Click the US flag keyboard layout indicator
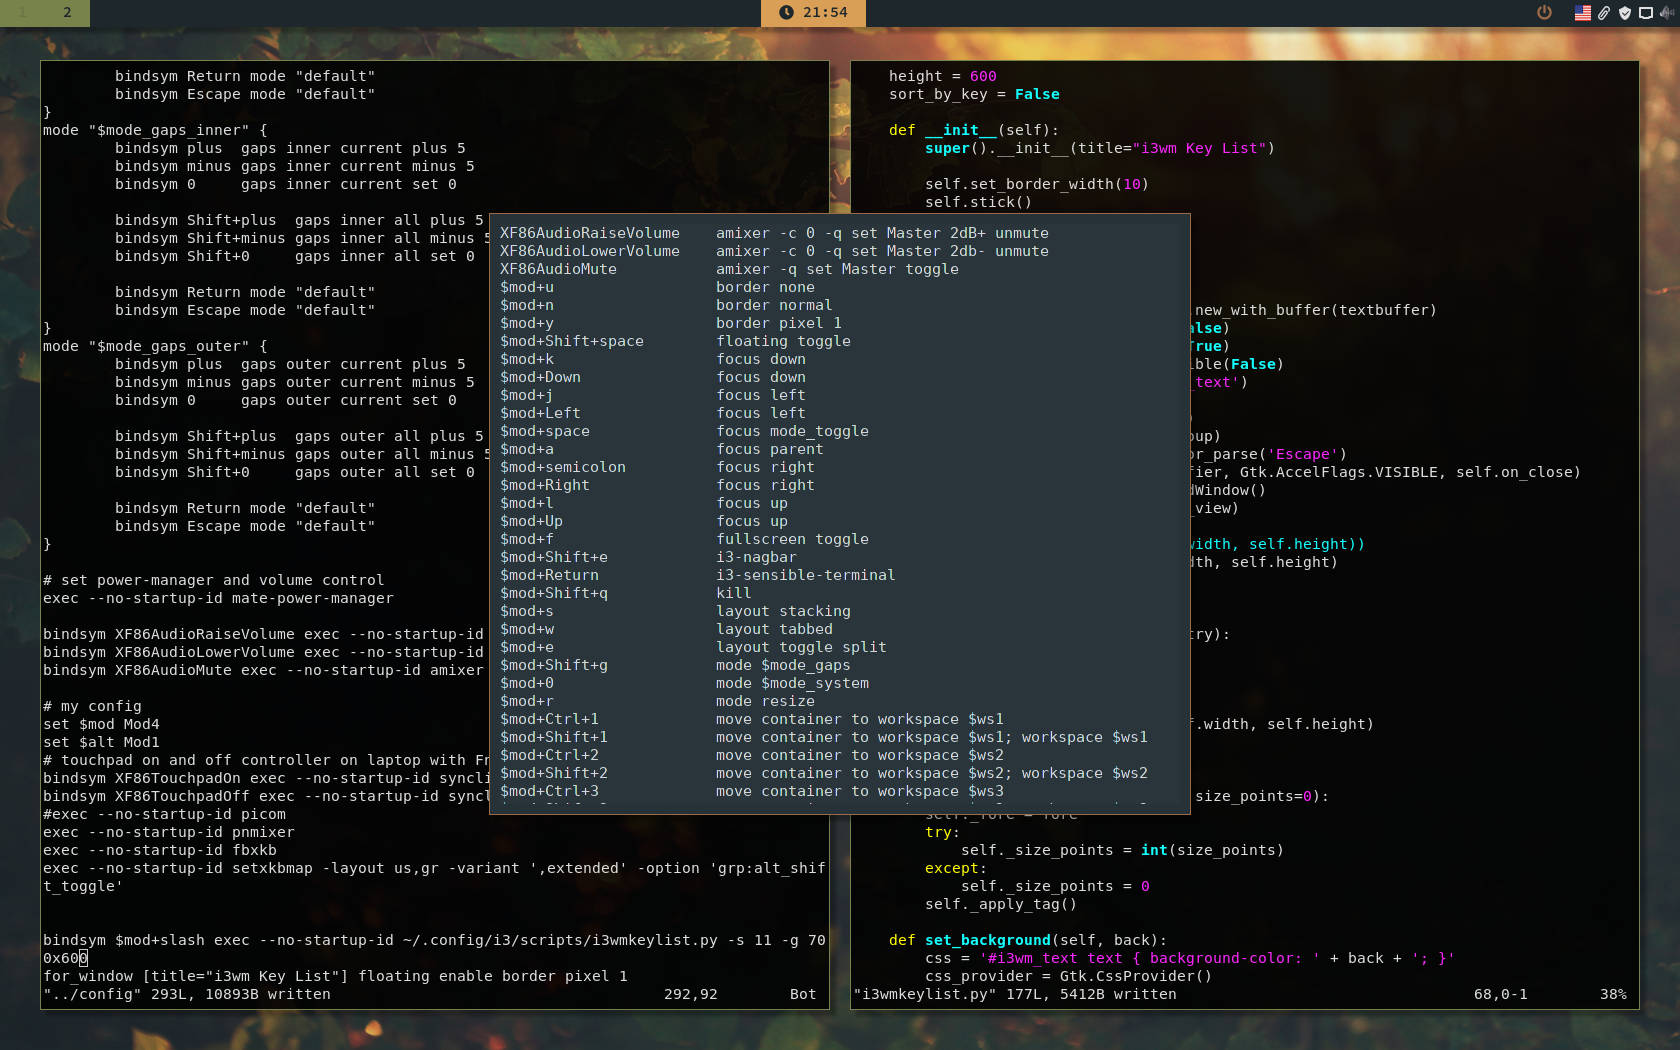The image size is (1680, 1050). (x=1583, y=13)
